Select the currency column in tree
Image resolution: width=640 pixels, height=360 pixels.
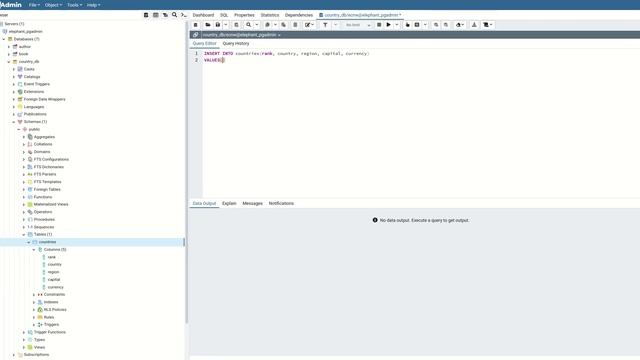click(x=56, y=287)
